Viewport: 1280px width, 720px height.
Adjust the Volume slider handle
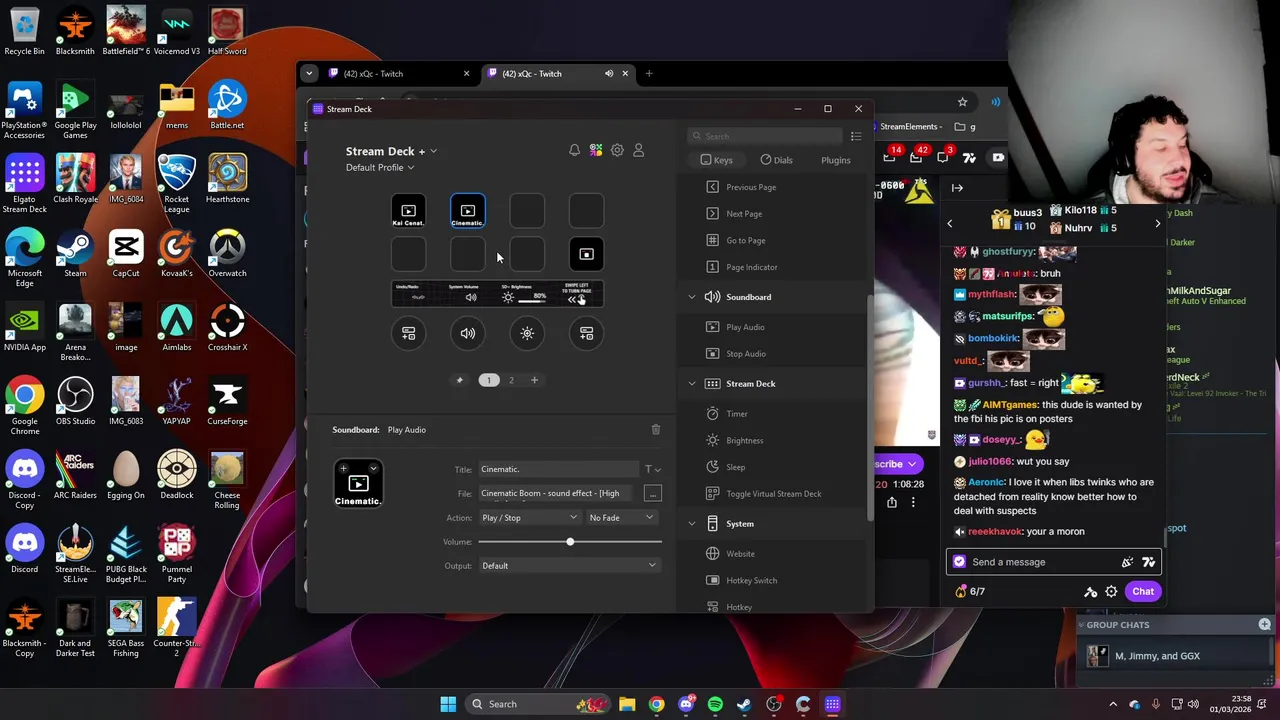tap(570, 542)
